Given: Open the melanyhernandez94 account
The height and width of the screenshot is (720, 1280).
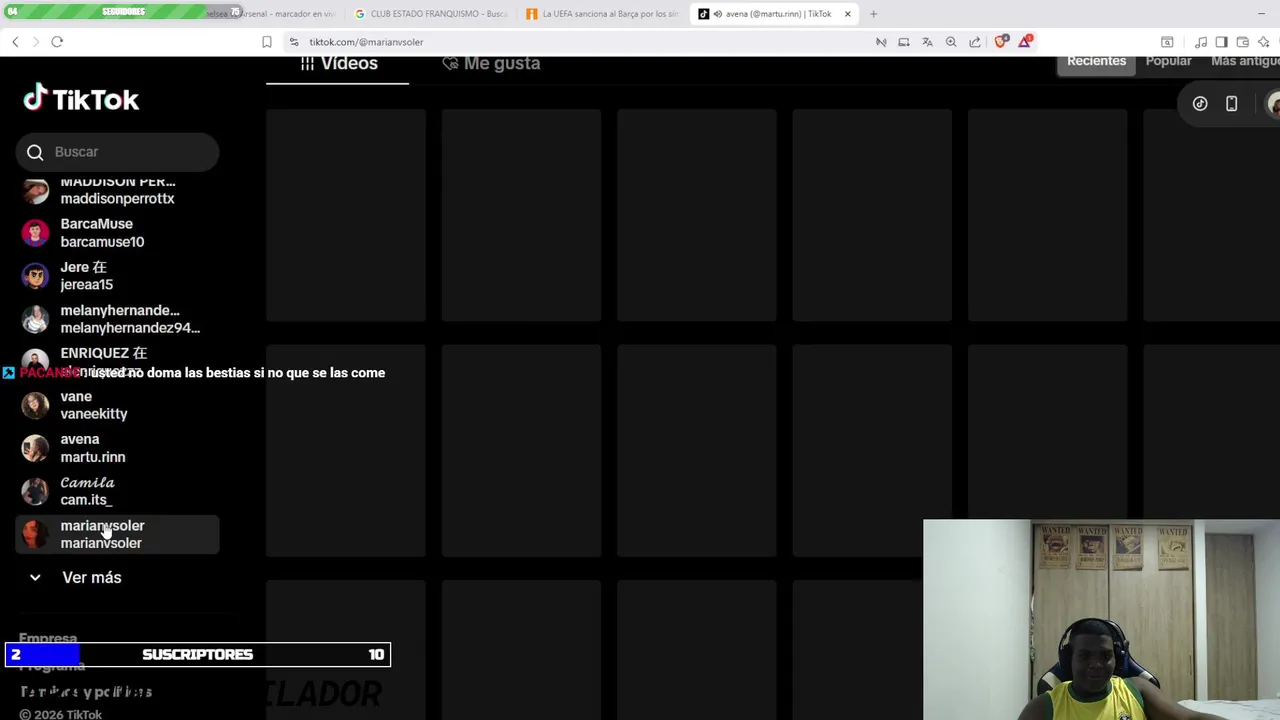Looking at the screenshot, I should tap(117, 319).
